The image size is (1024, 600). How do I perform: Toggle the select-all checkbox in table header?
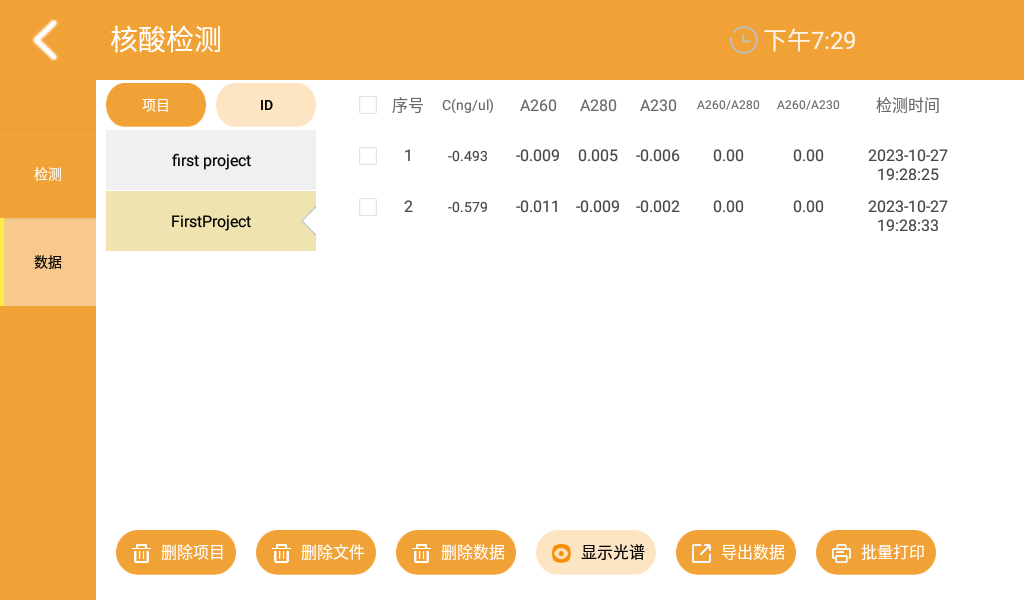(368, 105)
